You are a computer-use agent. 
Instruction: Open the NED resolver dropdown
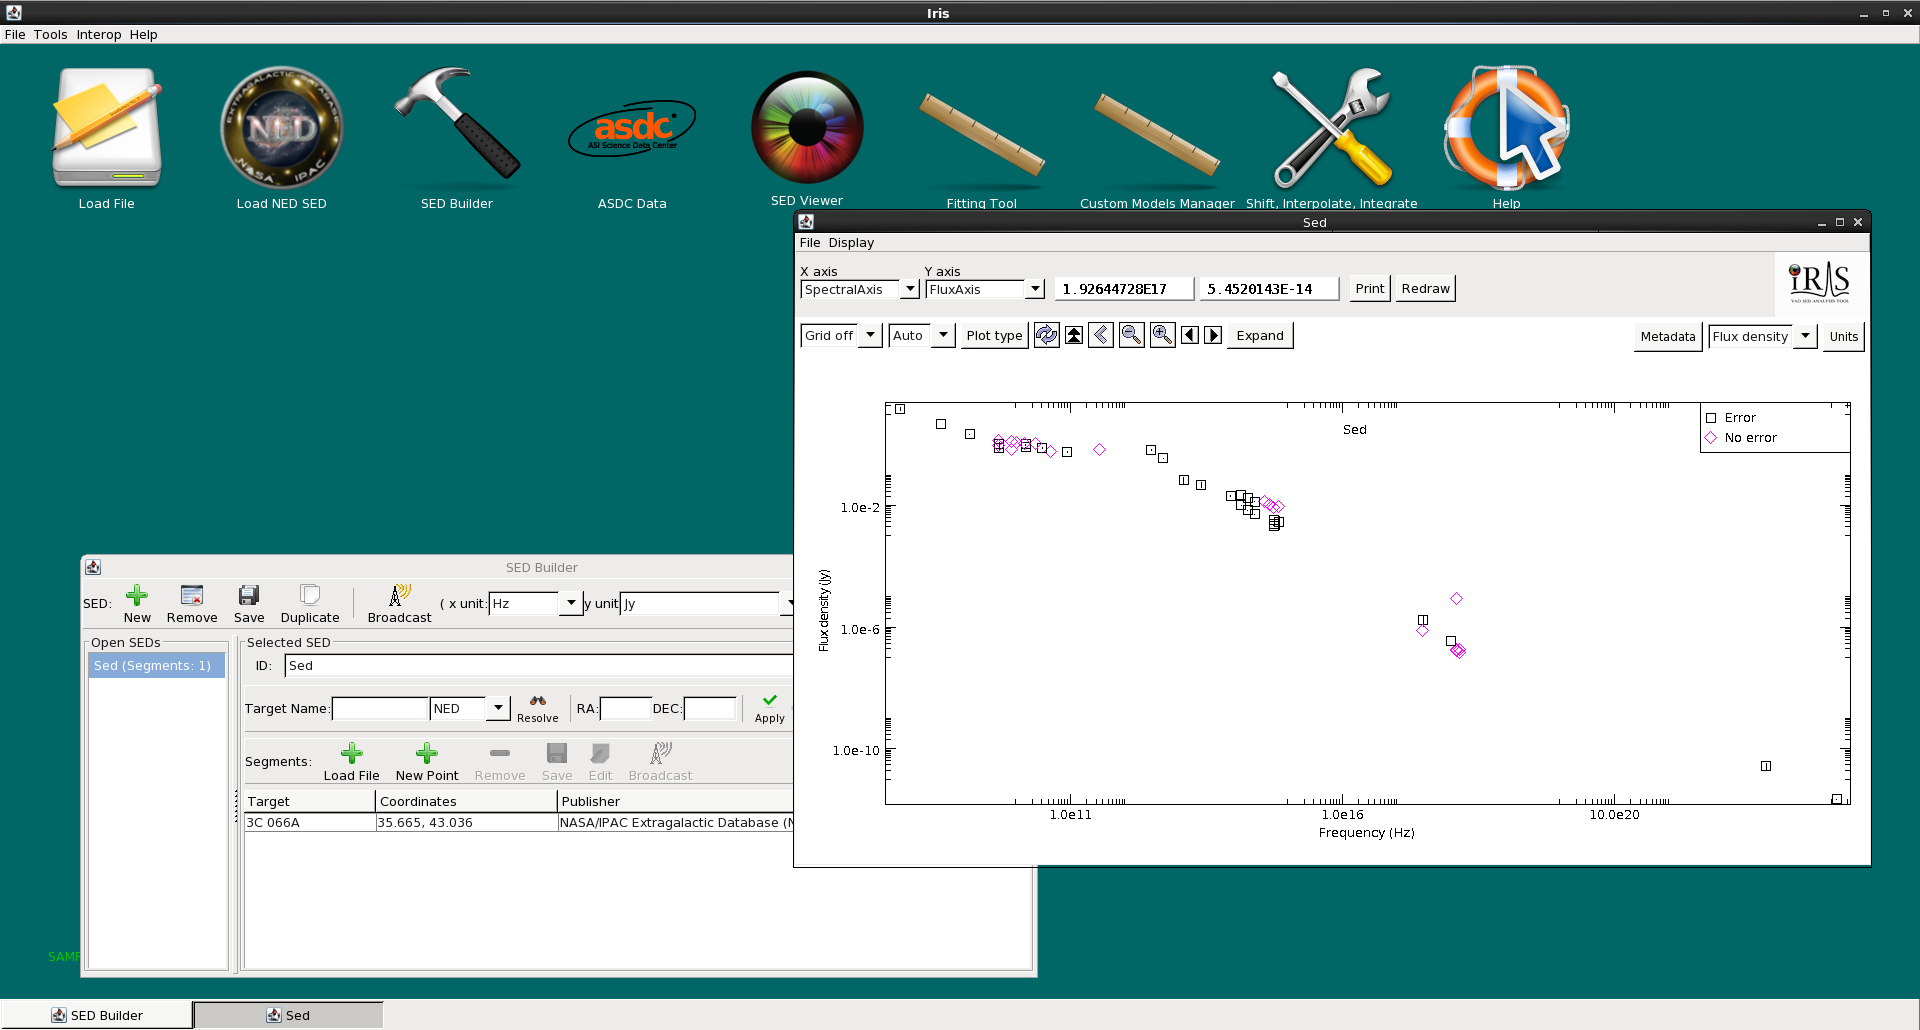[x=498, y=709]
